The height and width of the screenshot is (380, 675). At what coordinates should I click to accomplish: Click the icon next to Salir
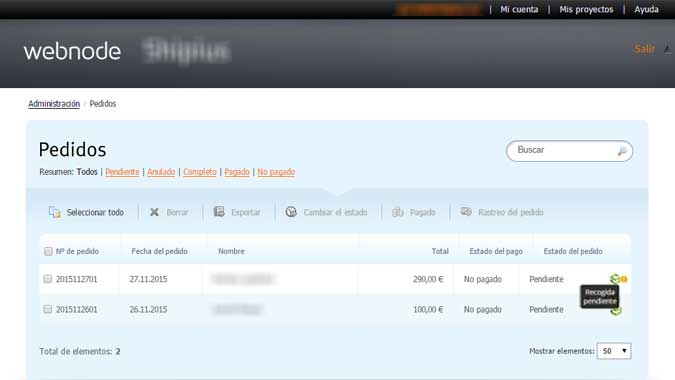point(667,49)
